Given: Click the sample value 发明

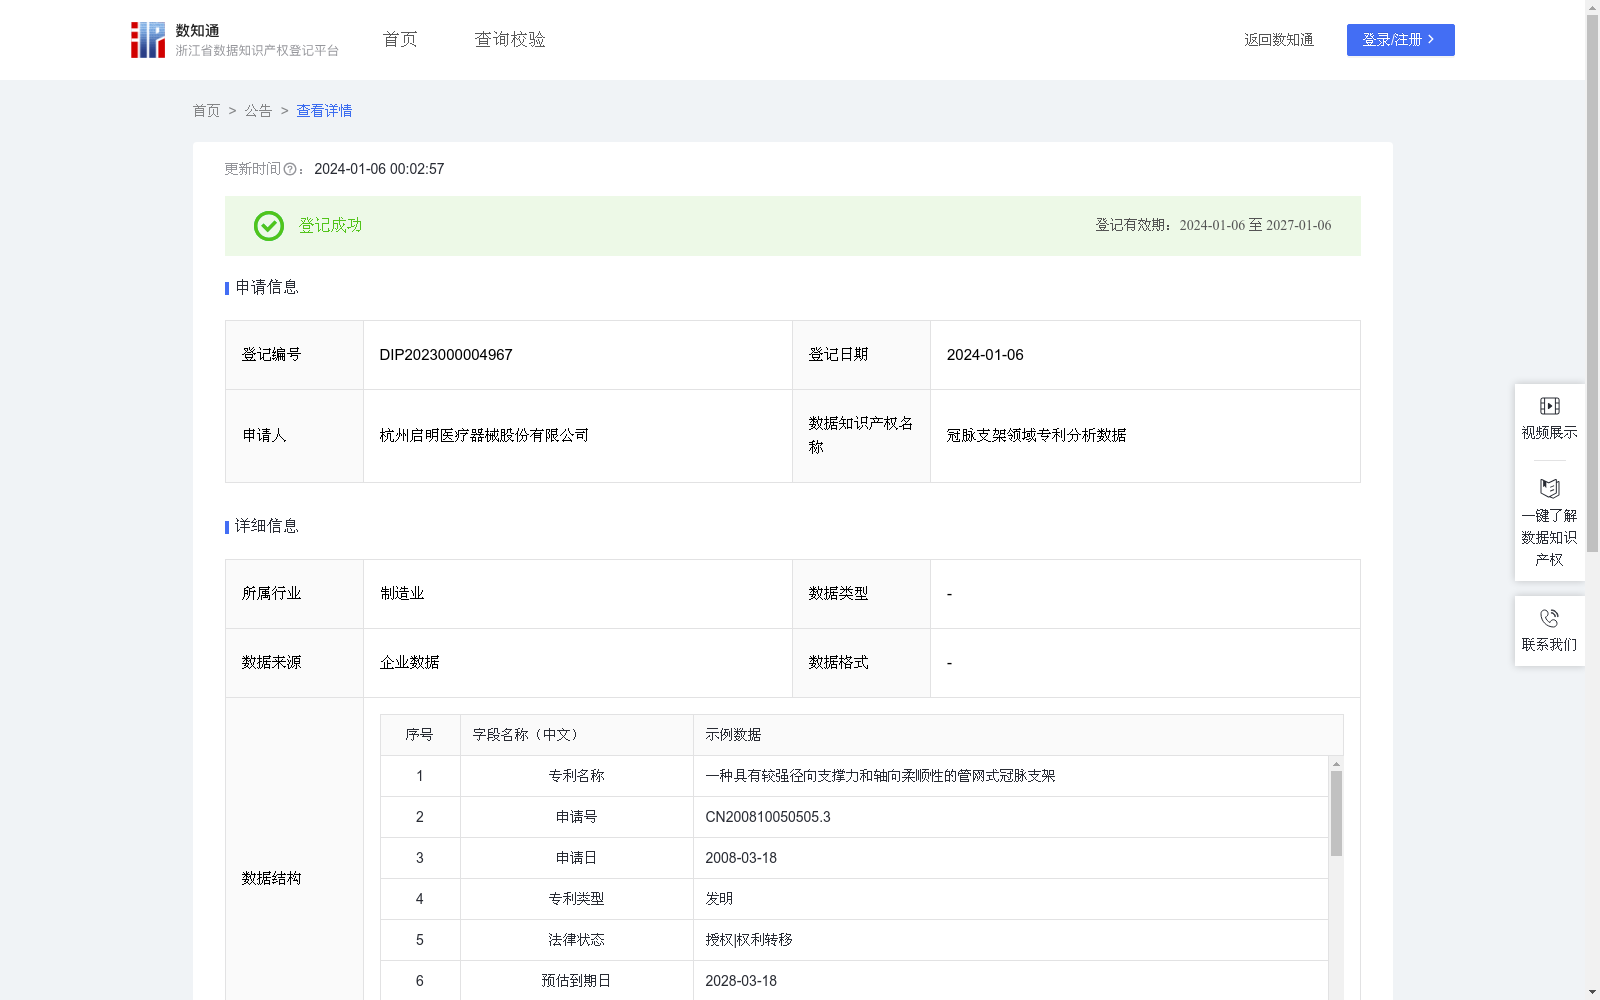Looking at the screenshot, I should coord(719,899).
